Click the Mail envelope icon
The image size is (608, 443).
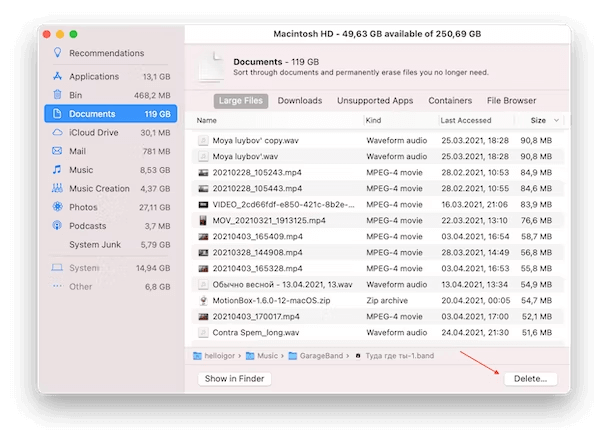tap(57, 151)
